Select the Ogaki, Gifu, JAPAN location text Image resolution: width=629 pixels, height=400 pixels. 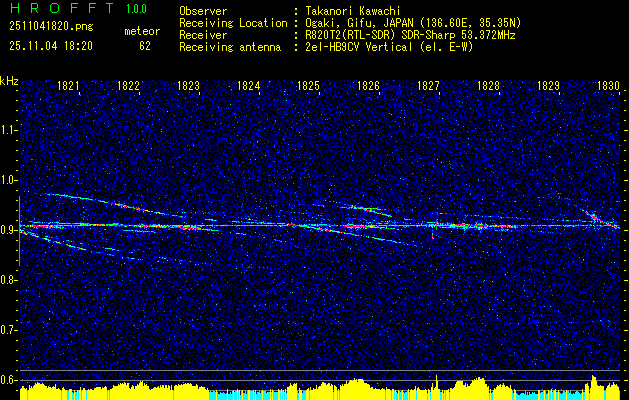pyautogui.click(x=413, y=23)
